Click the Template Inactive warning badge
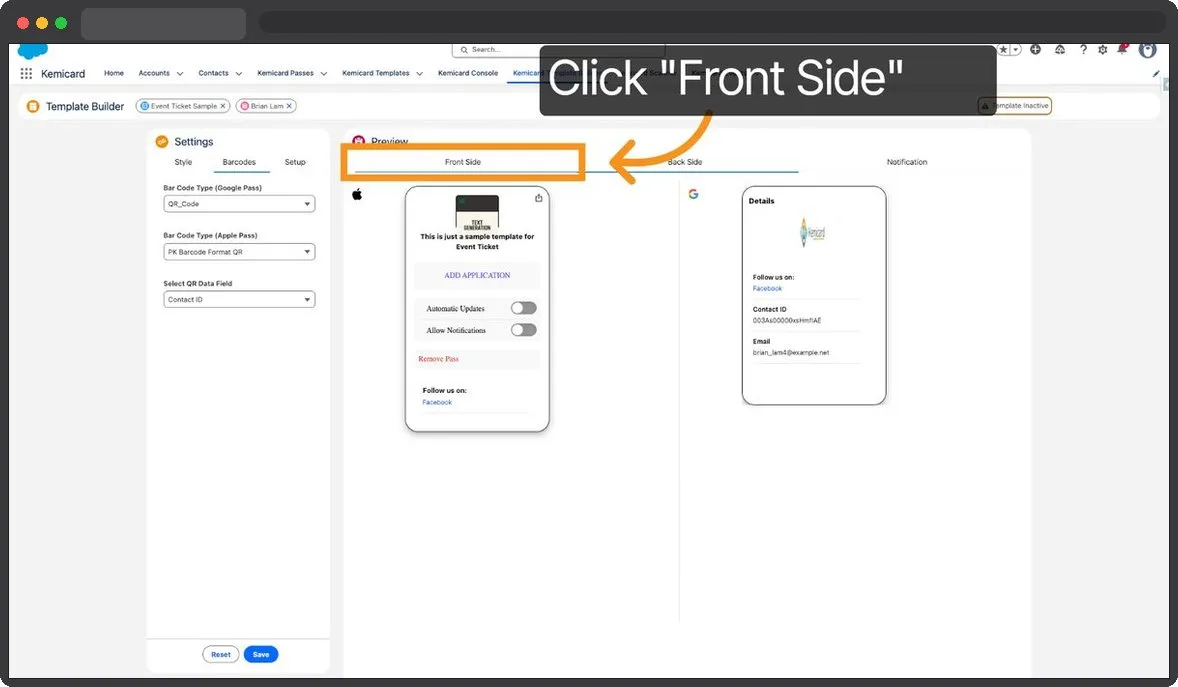Image resolution: width=1178 pixels, height=687 pixels. click(x=1014, y=106)
